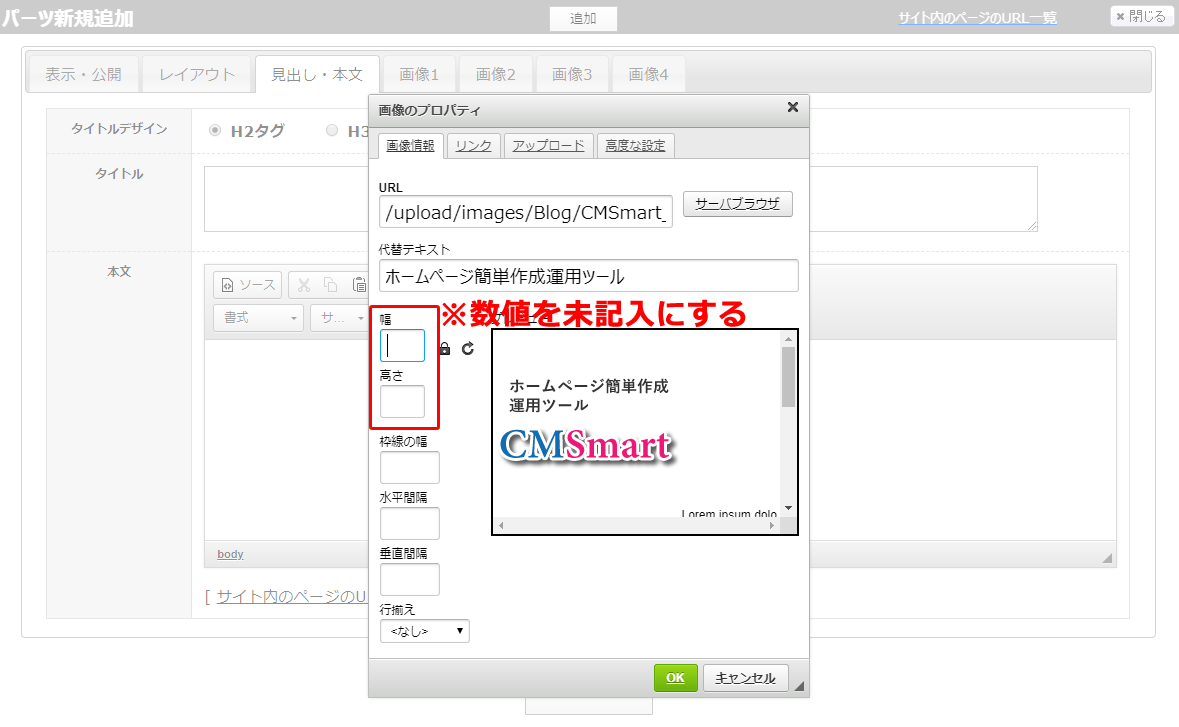Click the lock aspect ratio icon
1179x727 pixels.
(x=445, y=349)
